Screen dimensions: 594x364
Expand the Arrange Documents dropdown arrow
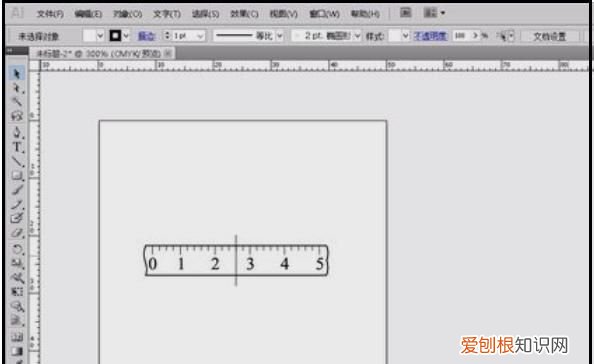pos(442,13)
